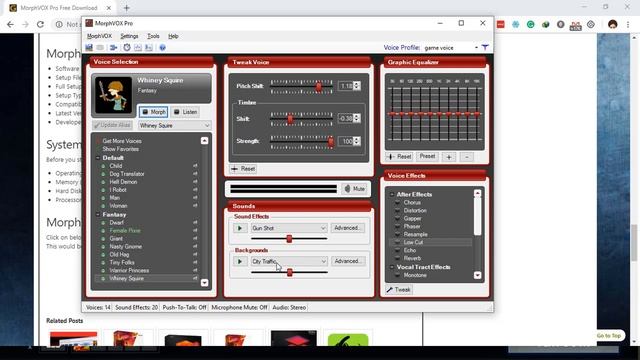Select the Warrior Princess voice
The width and height of the screenshot is (640, 360).
click(129, 271)
